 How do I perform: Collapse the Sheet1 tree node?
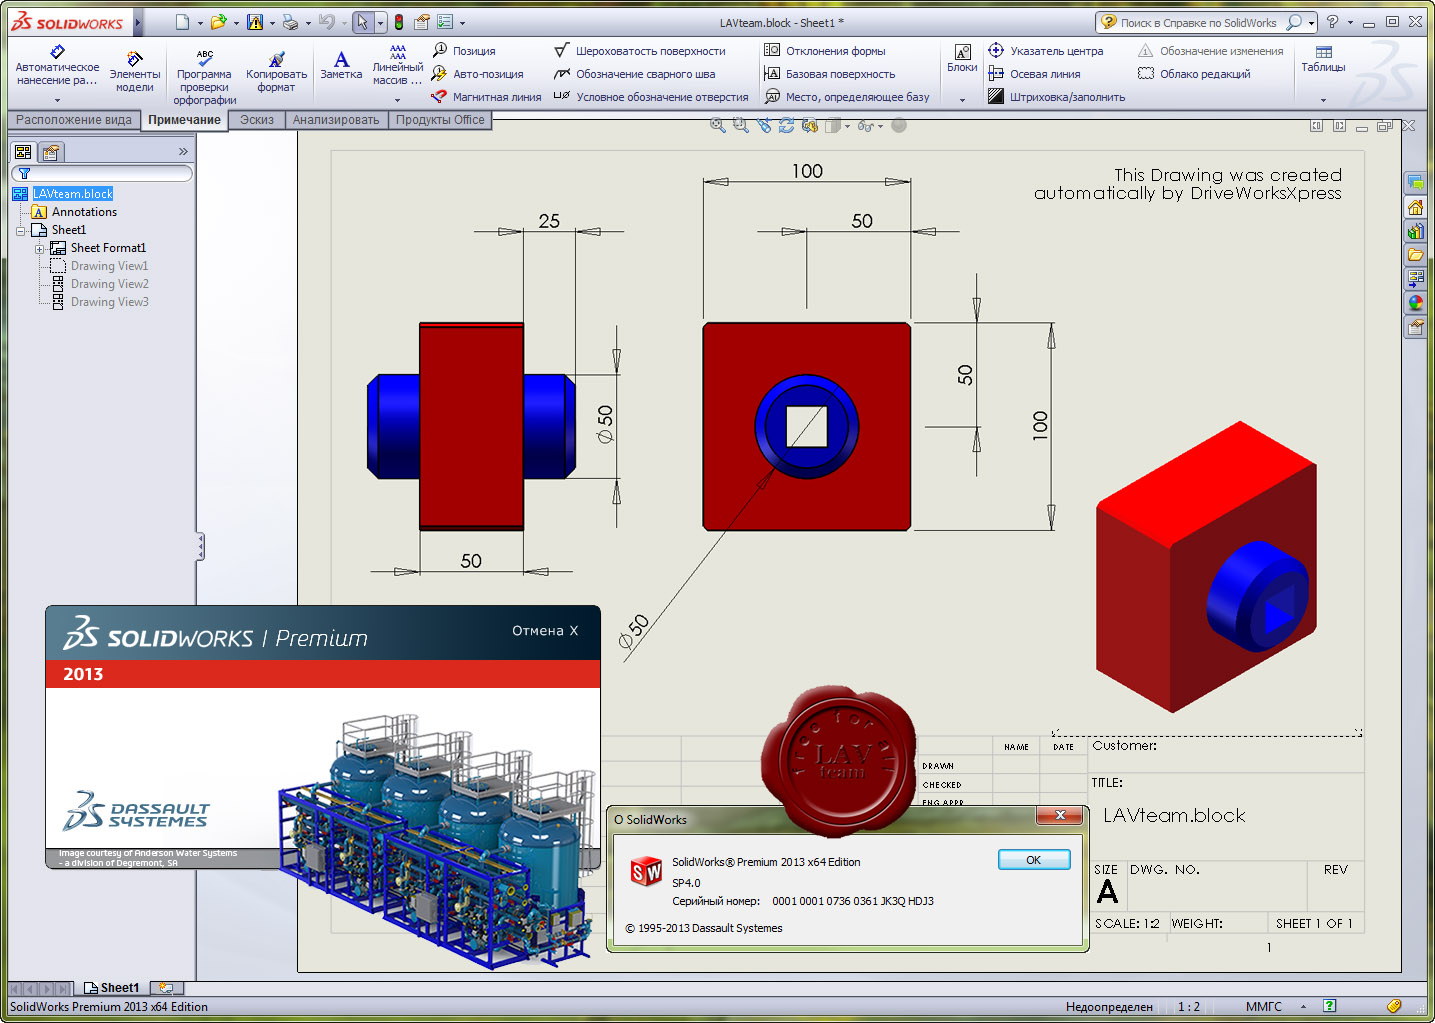click(20, 230)
